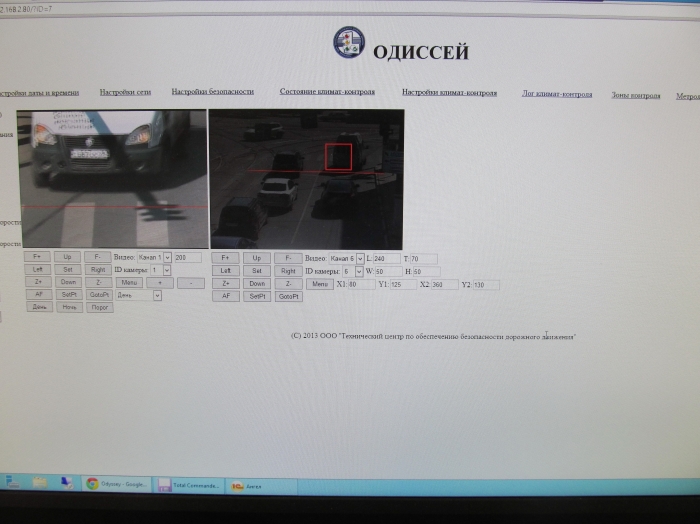Click SetPt button under right camera
This screenshot has width=700, height=524.
click(257, 296)
